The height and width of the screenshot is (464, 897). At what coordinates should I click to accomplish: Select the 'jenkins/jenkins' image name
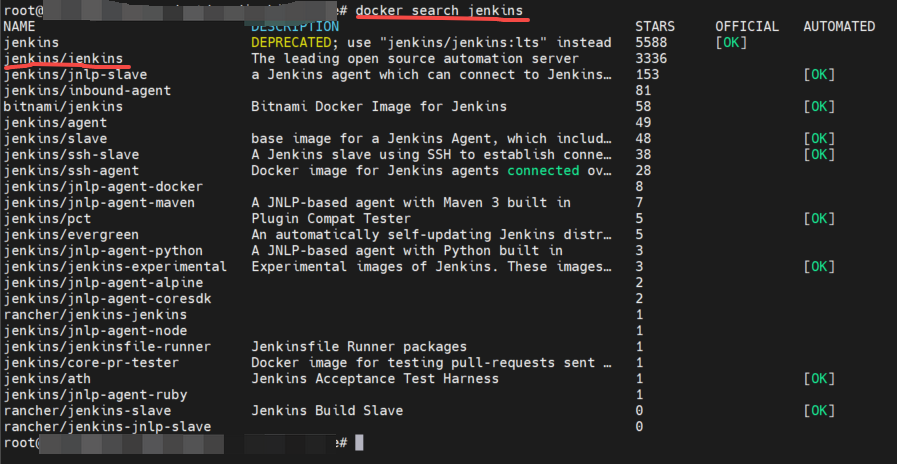point(63,58)
